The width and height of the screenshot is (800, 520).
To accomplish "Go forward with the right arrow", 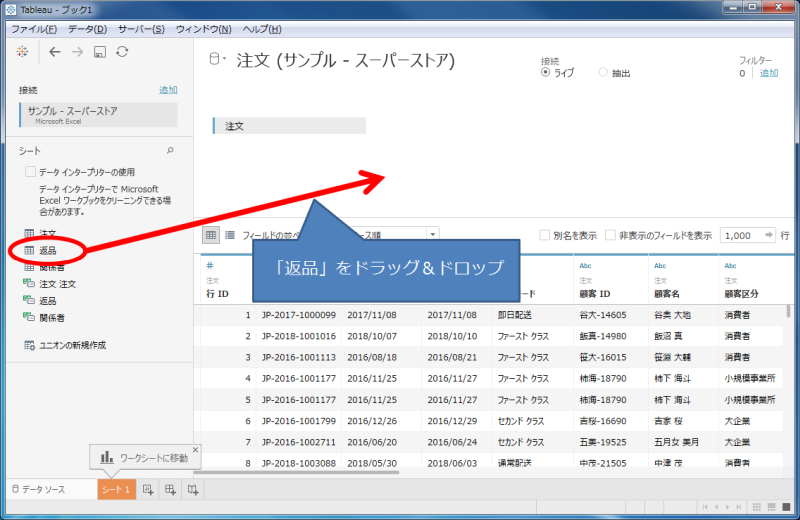I will 77,52.
